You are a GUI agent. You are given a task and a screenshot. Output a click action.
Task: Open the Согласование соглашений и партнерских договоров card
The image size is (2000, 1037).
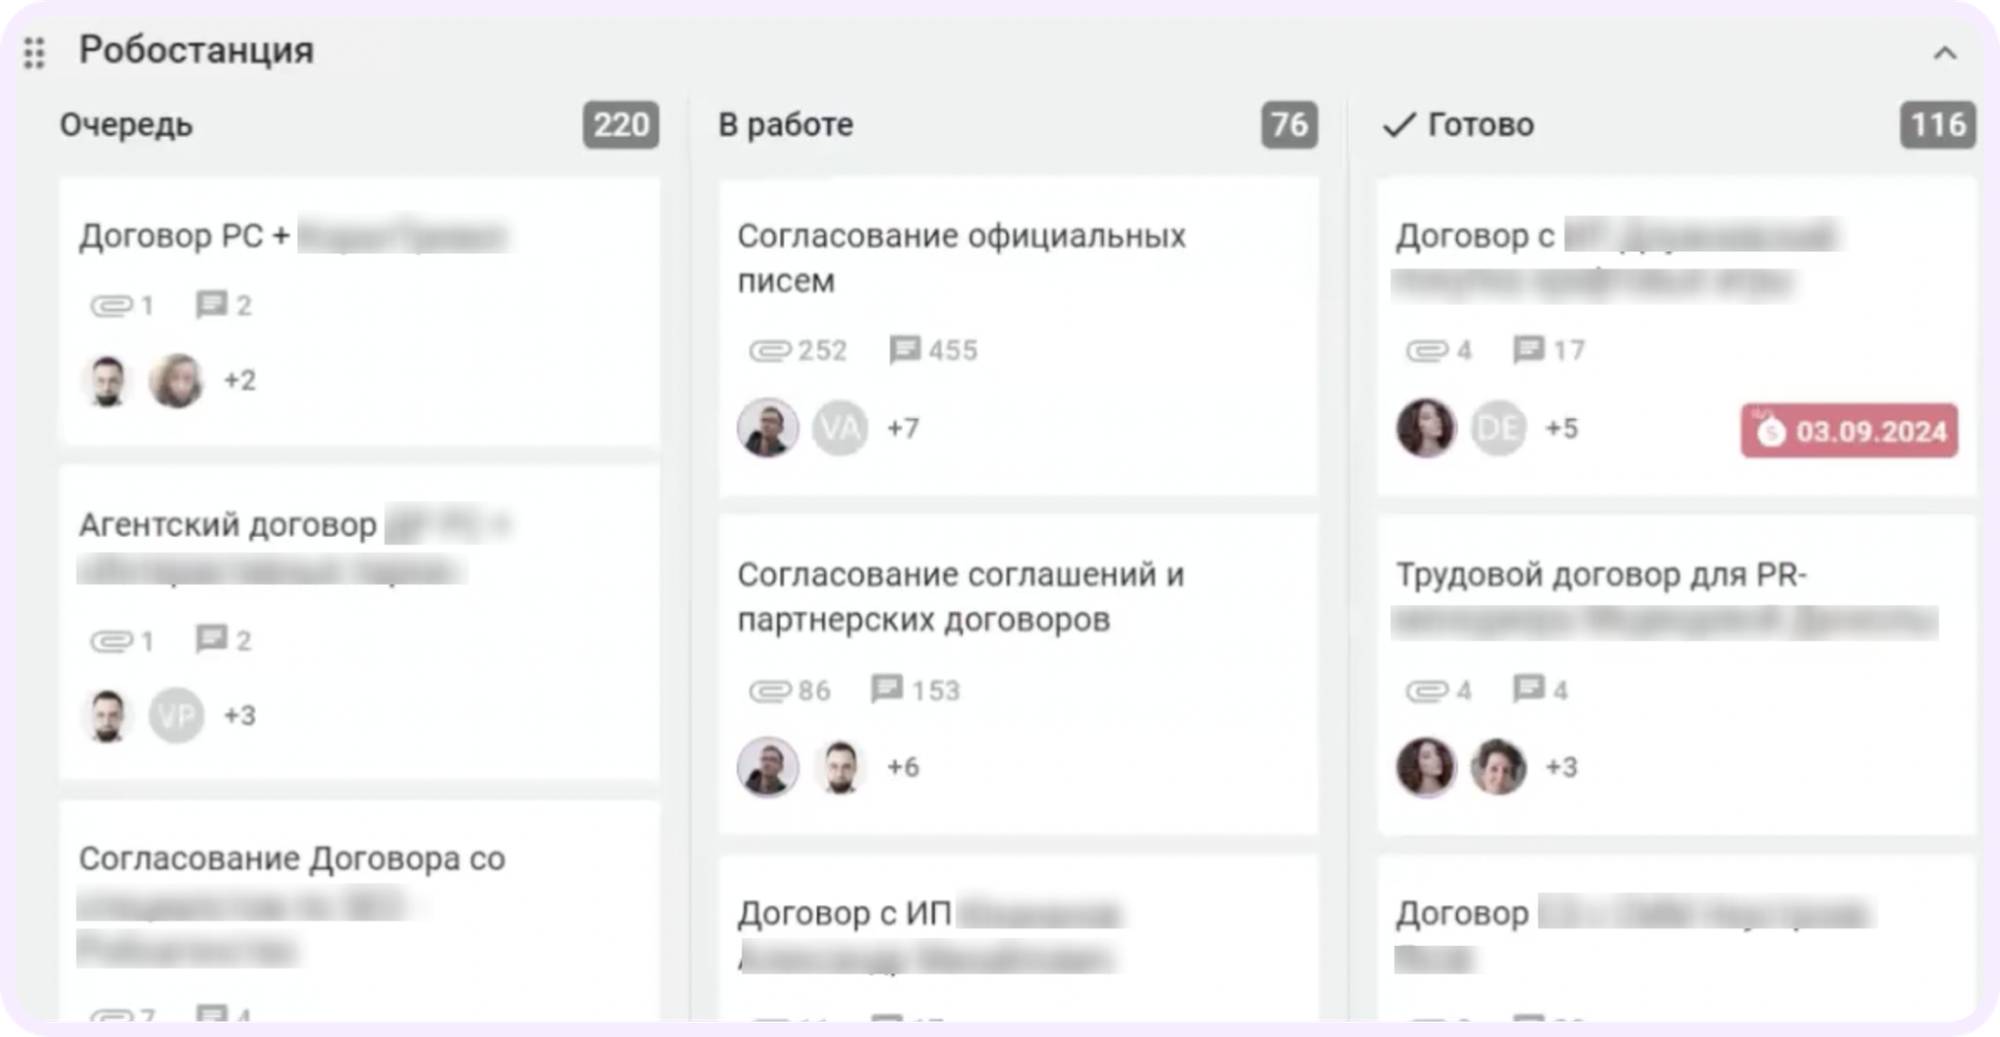tap(960, 597)
